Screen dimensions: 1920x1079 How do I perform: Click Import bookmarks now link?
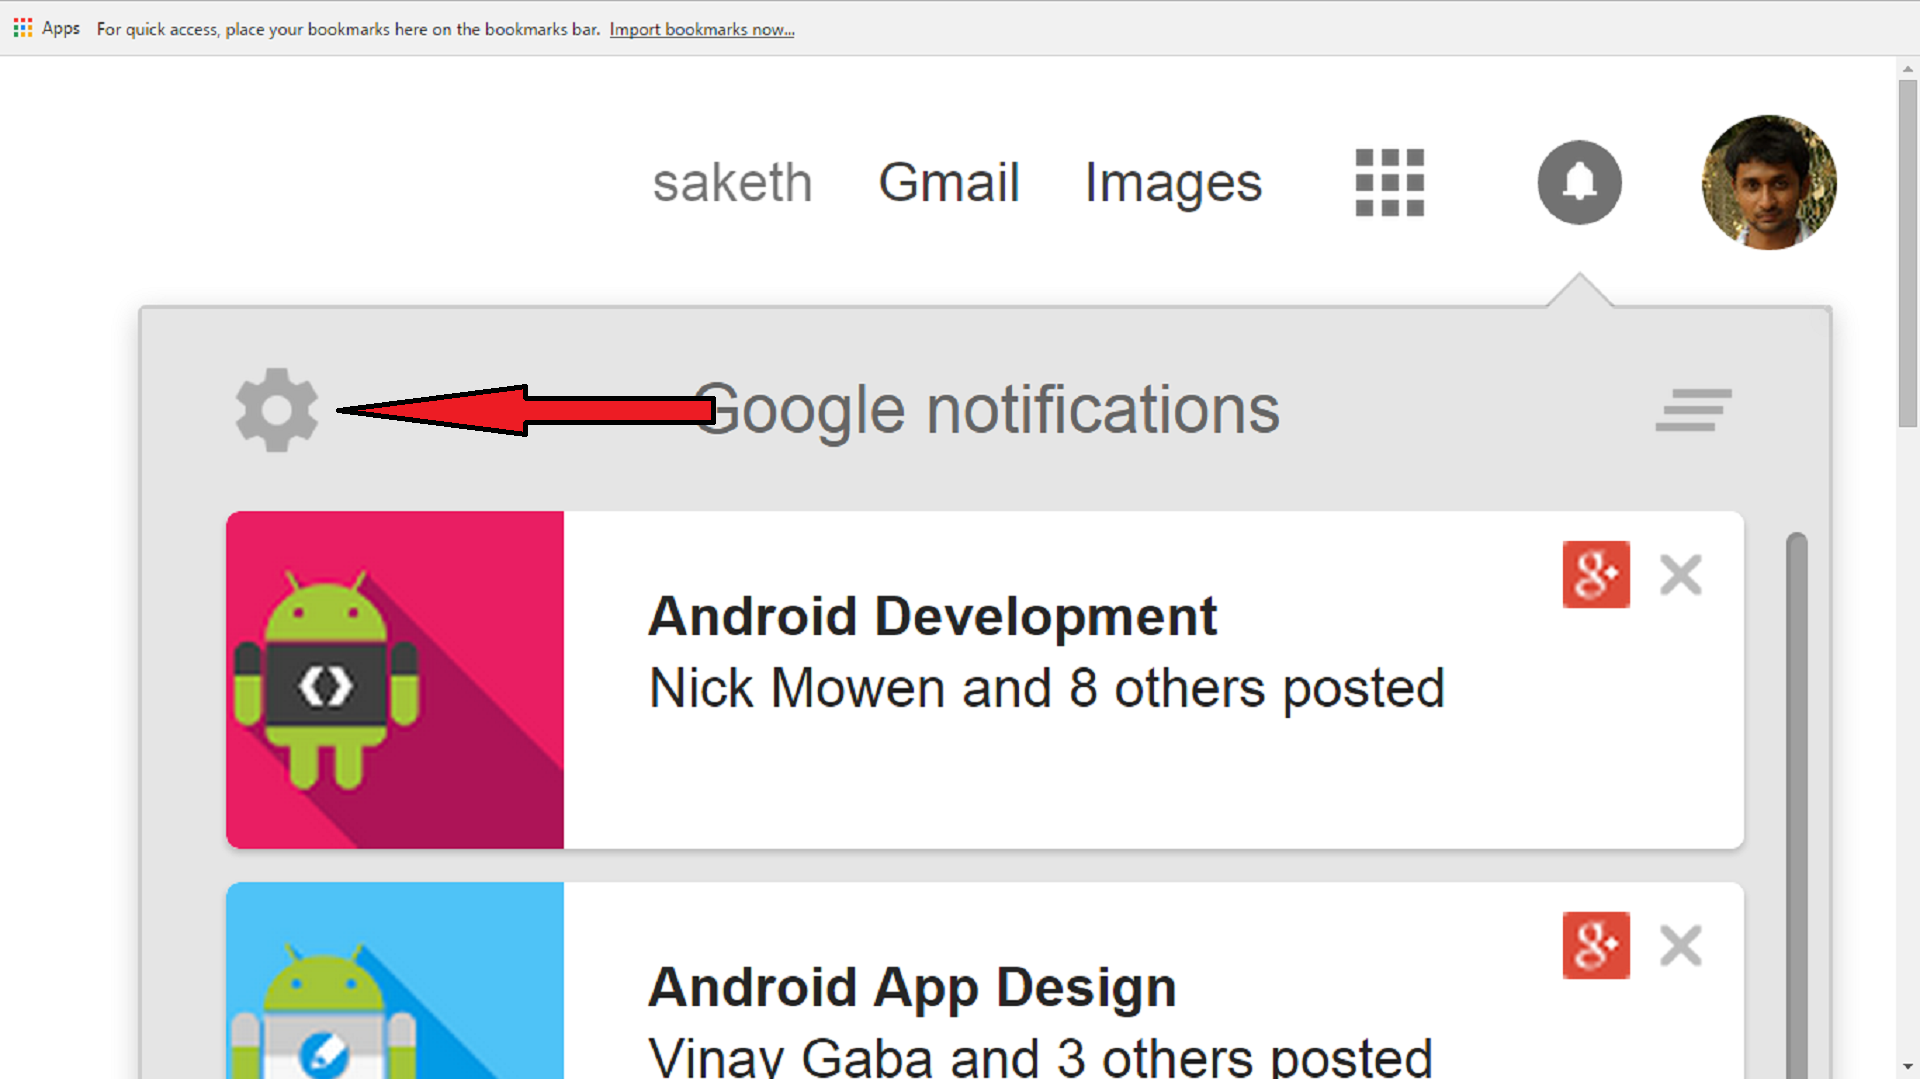tap(702, 29)
